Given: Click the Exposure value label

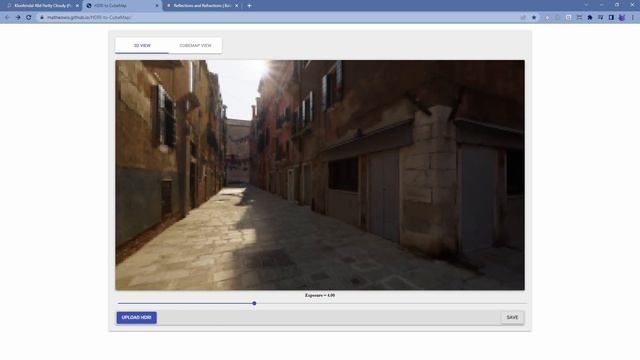Looking at the screenshot, I should (x=320, y=295).
